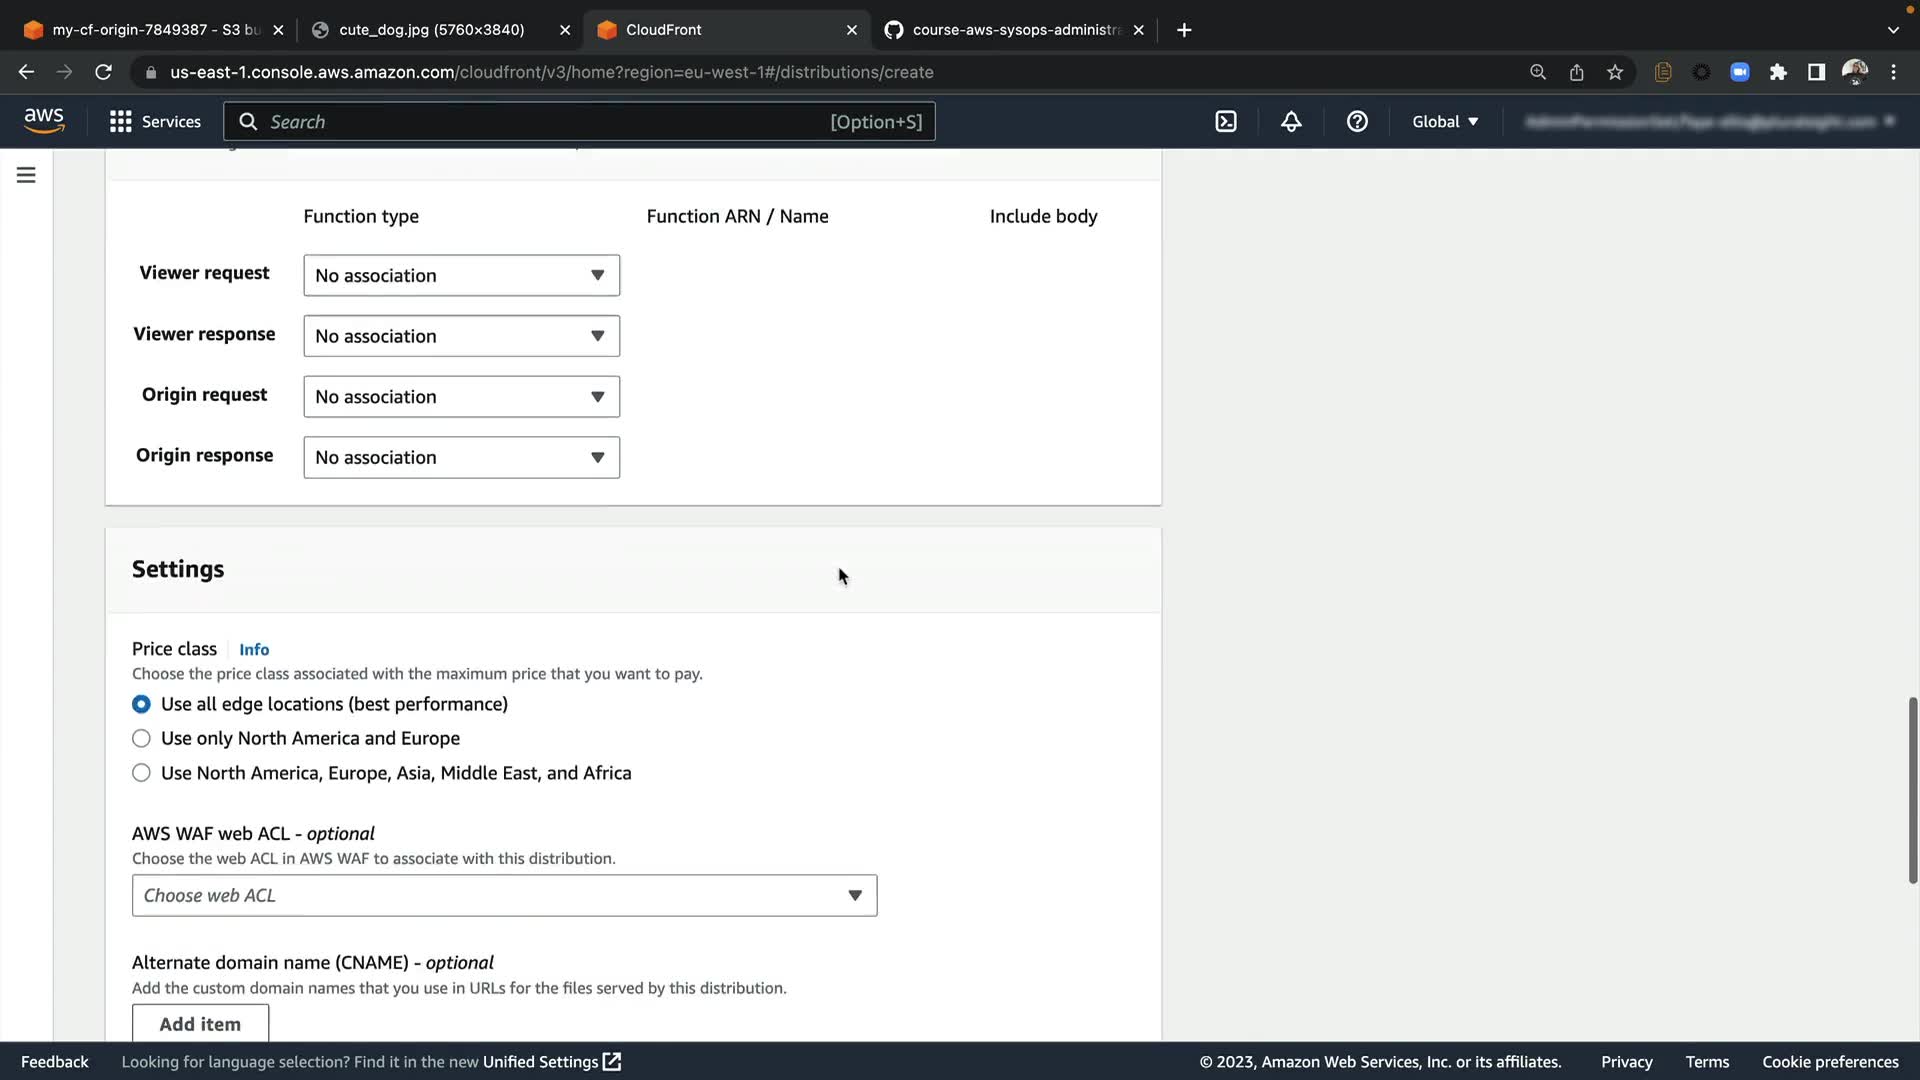The image size is (1920, 1080).
Task: Open Viewer request function type dropdown
Action: pyautogui.click(x=461, y=275)
